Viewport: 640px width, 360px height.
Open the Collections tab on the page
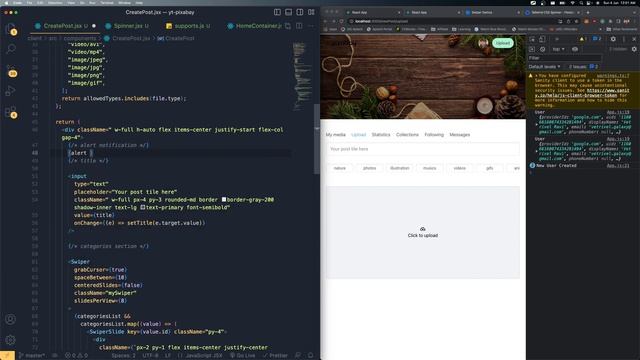[x=407, y=135]
